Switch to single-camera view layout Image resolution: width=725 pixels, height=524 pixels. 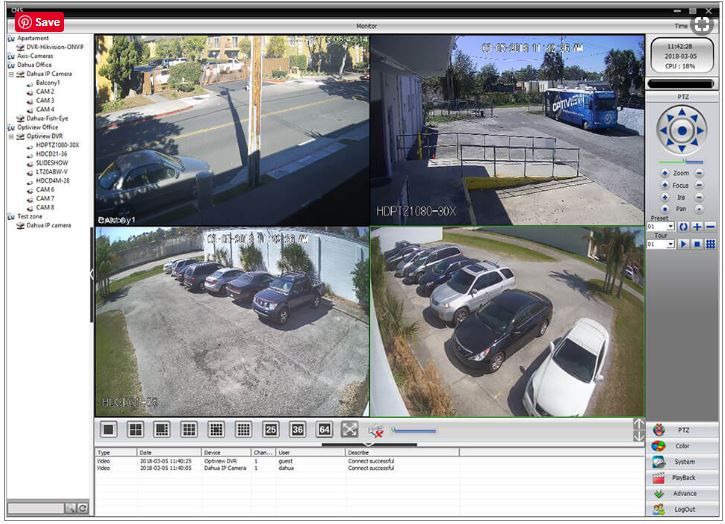pyautogui.click(x=109, y=429)
